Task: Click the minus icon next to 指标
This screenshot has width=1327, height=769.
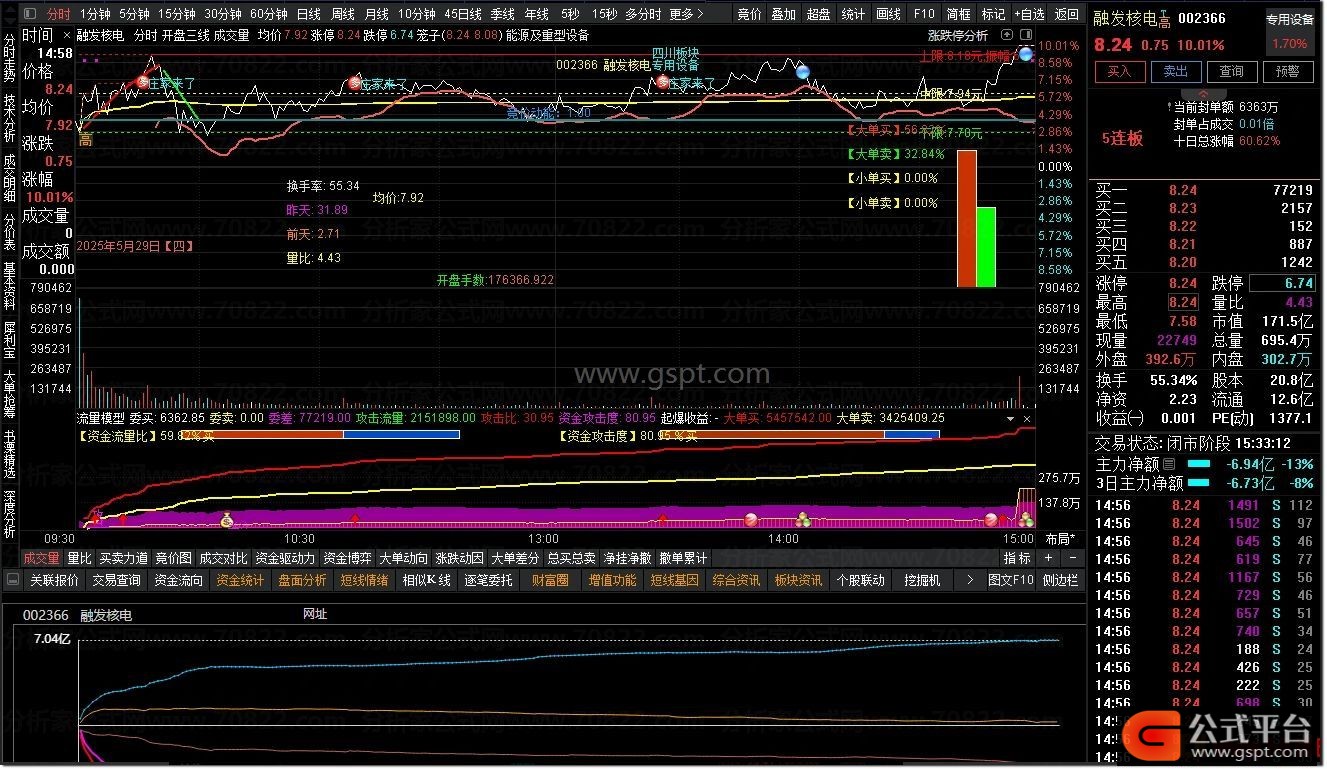Action: (1071, 558)
